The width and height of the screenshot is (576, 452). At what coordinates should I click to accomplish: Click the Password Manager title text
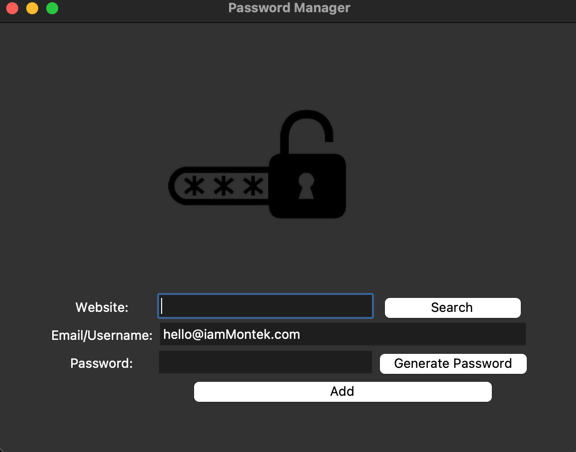(289, 8)
